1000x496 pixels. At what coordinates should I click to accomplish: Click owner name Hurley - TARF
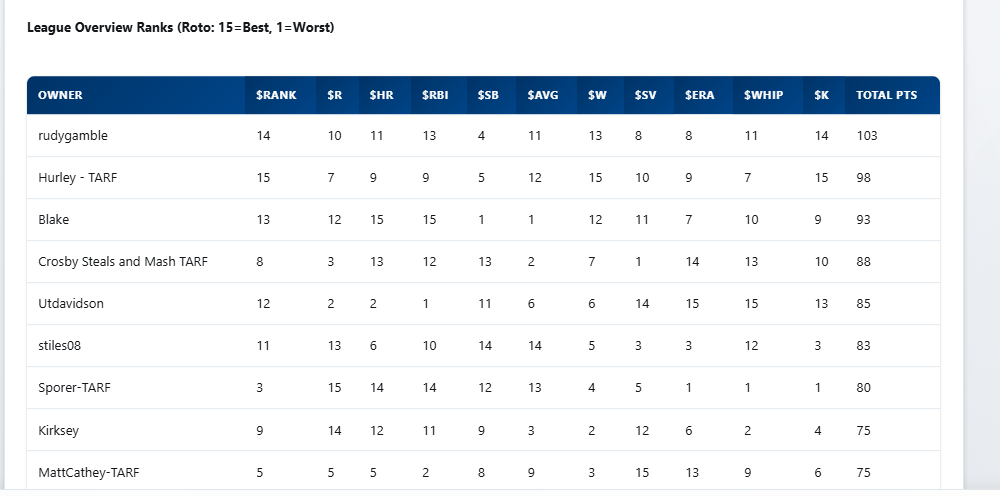click(78, 178)
